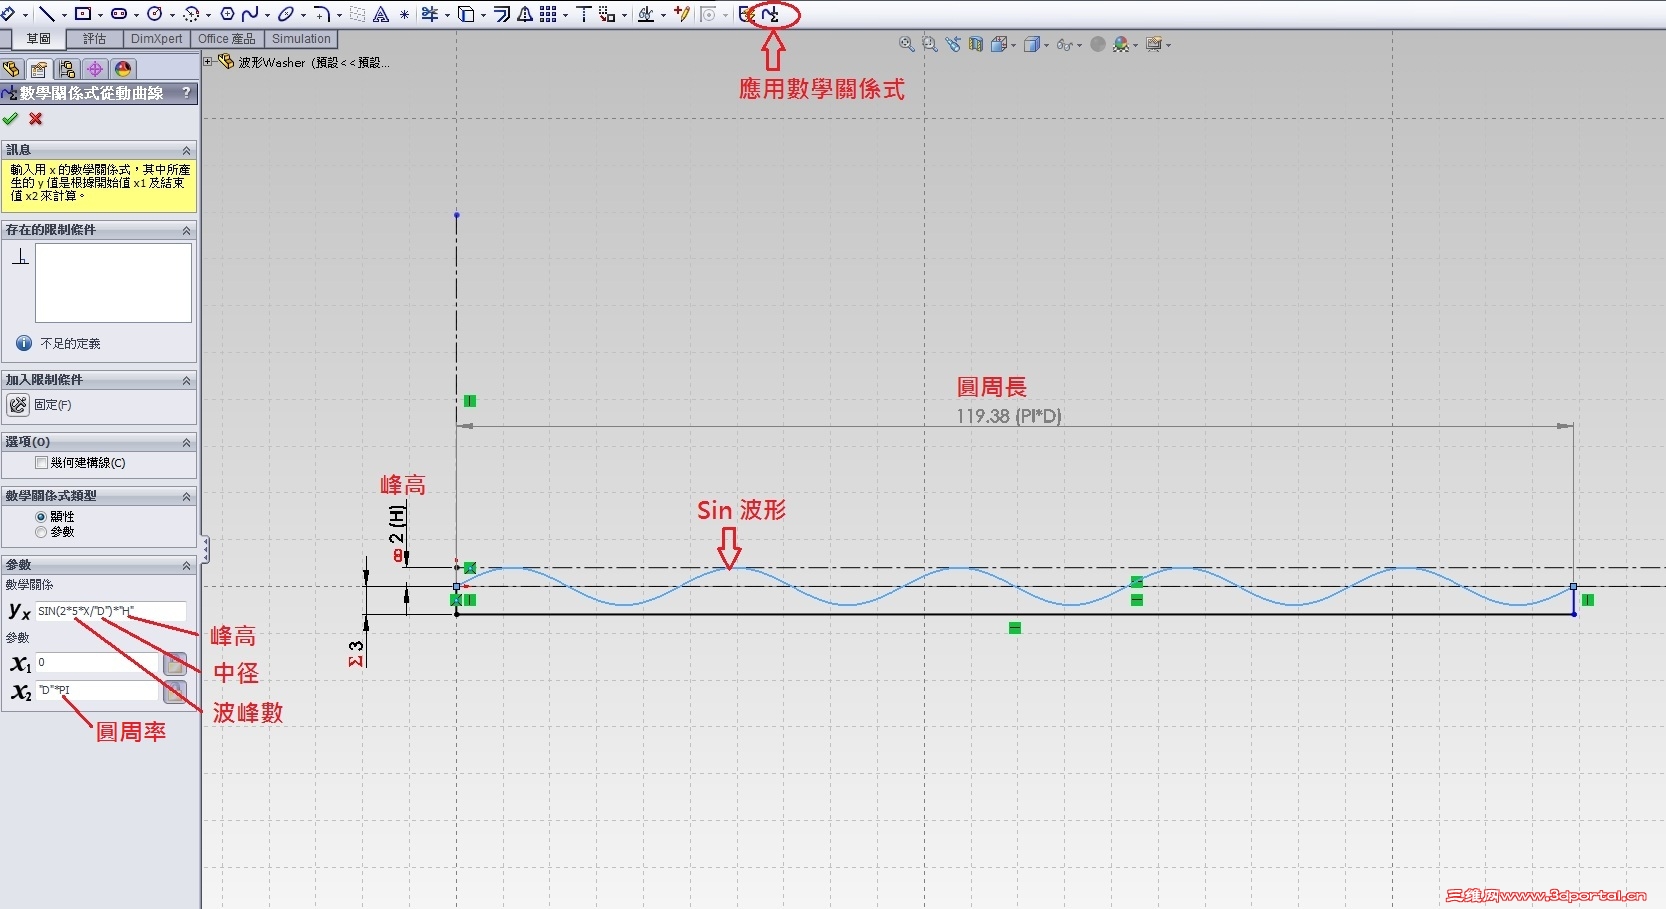Select the Arc sketch tool
1666x909 pixels.
tap(191, 14)
